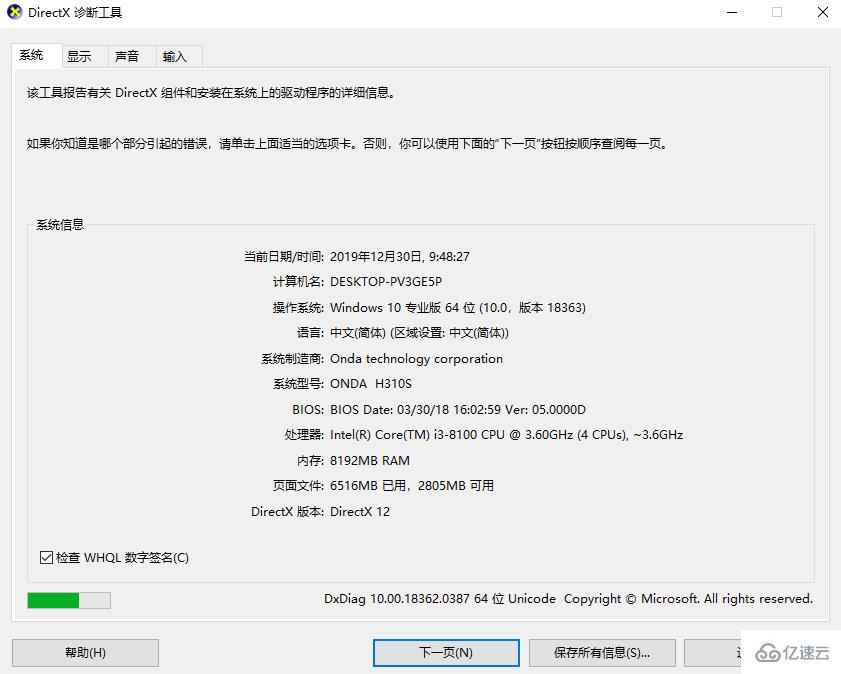The height and width of the screenshot is (674, 841).
Task: Click Onda technology corporation text
Action: [x=416, y=359]
